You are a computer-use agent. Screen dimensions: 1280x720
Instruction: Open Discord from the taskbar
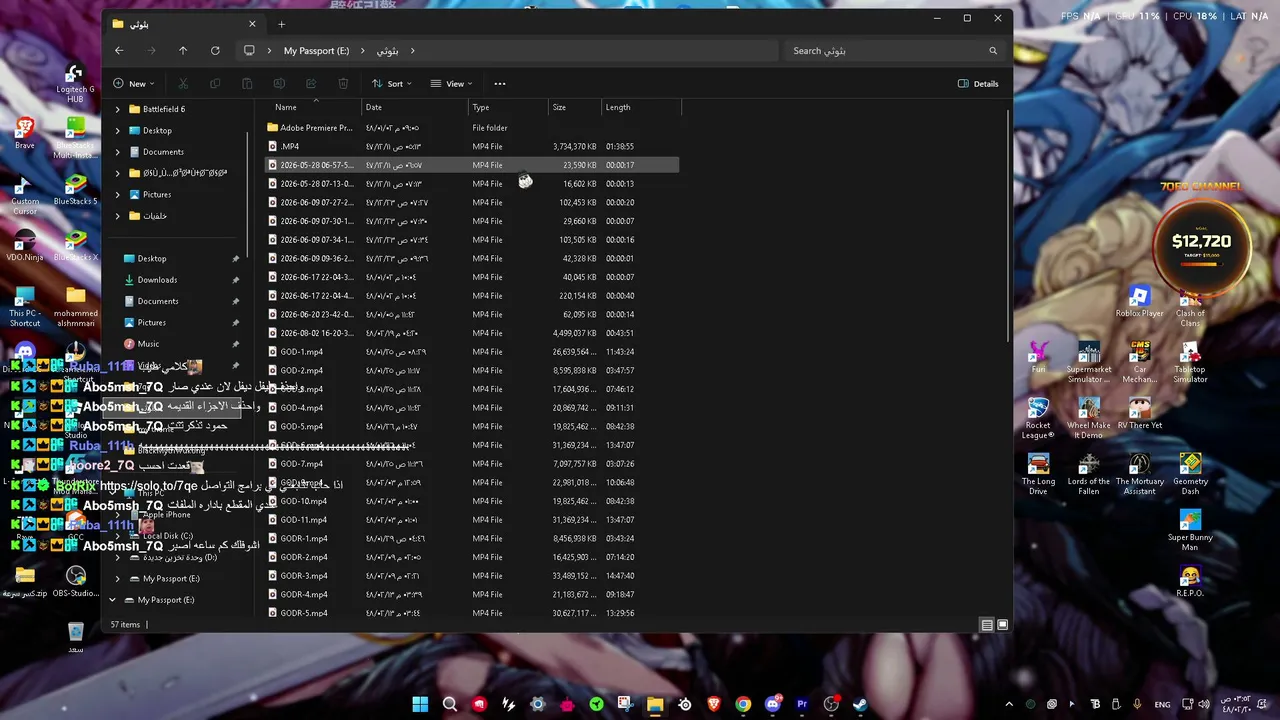(x=772, y=704)
